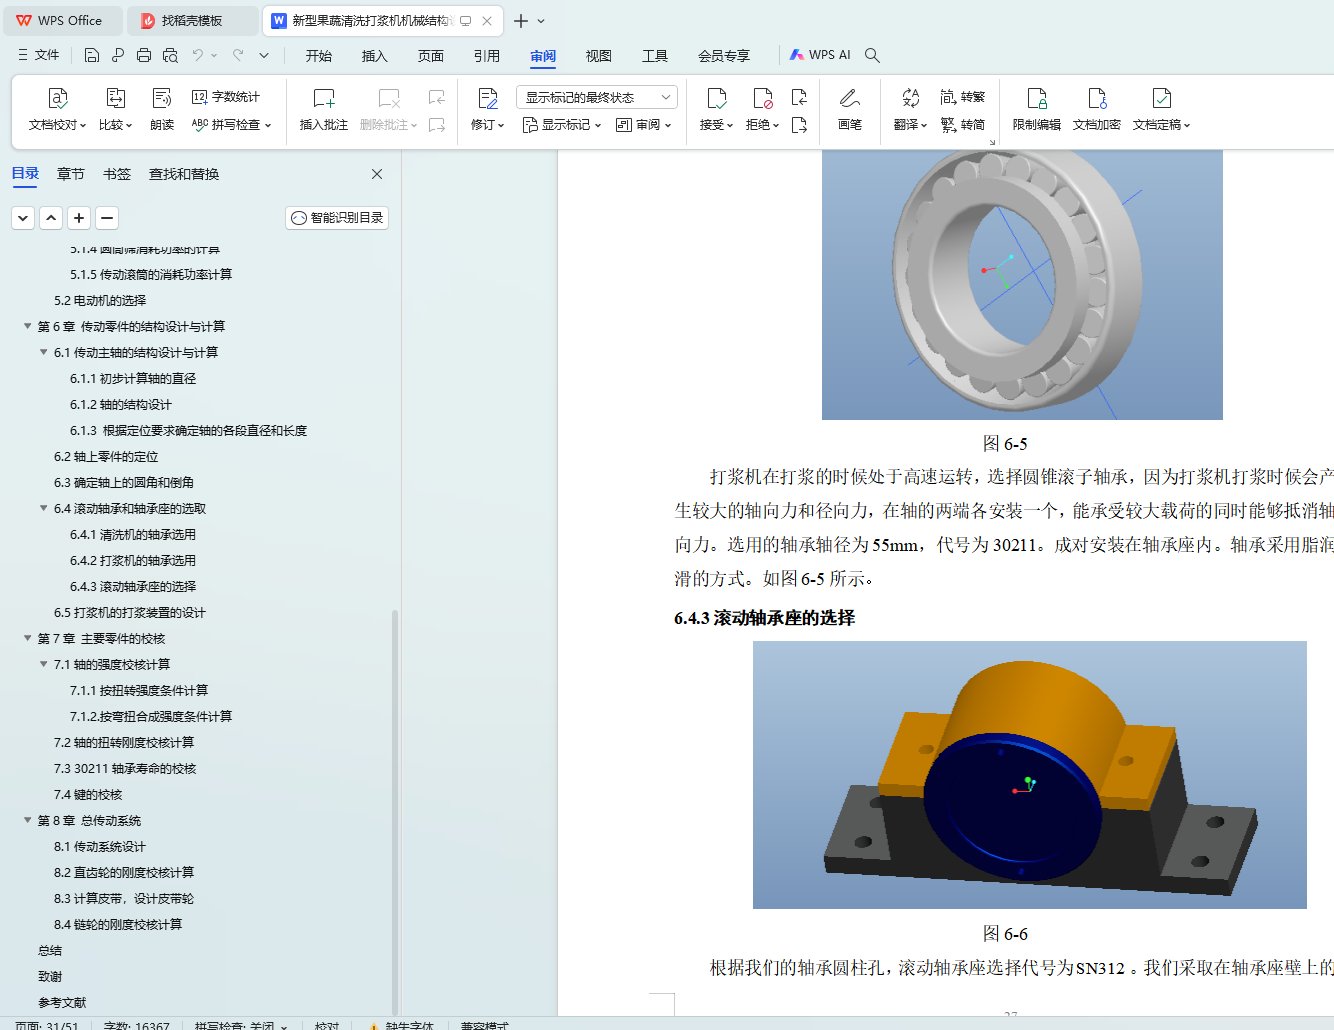Jump to next tracked change icon
The width and height of the screenshot is (1334, 1030).
click(799, 125)
